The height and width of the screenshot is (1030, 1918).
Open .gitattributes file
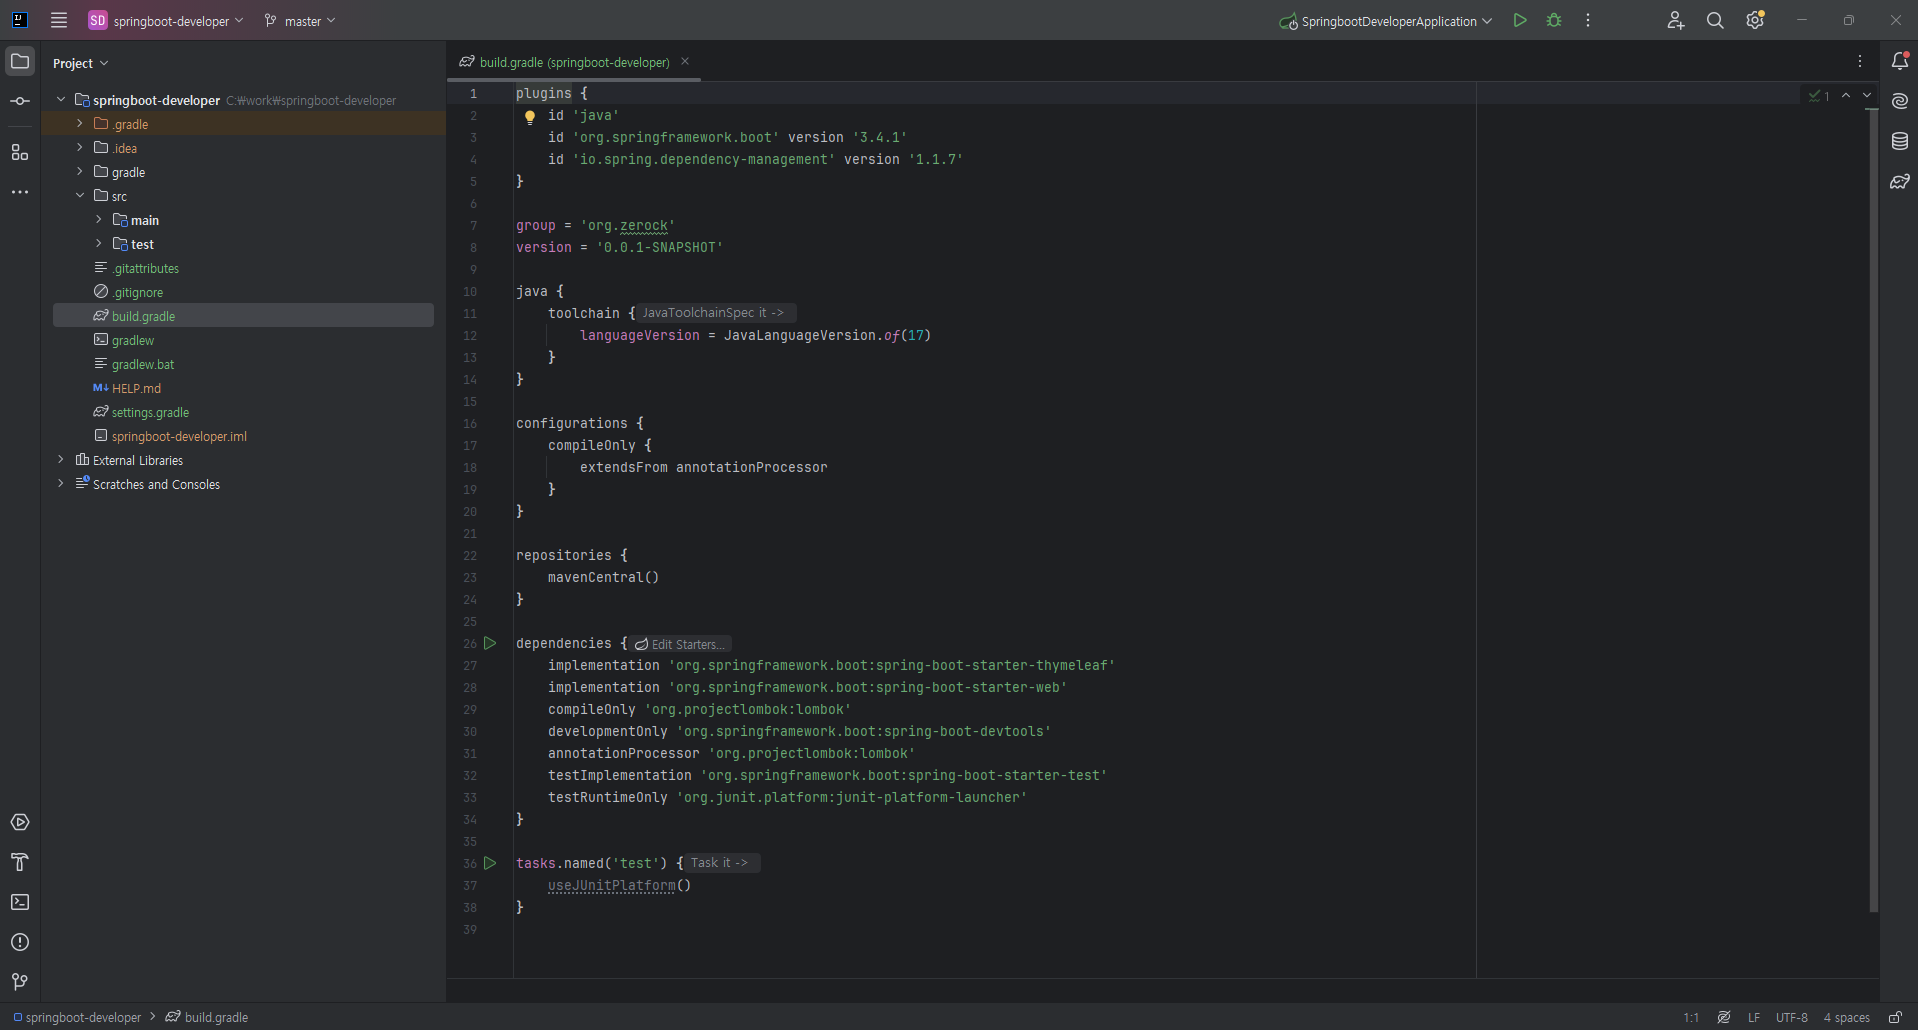click(145, 268)
